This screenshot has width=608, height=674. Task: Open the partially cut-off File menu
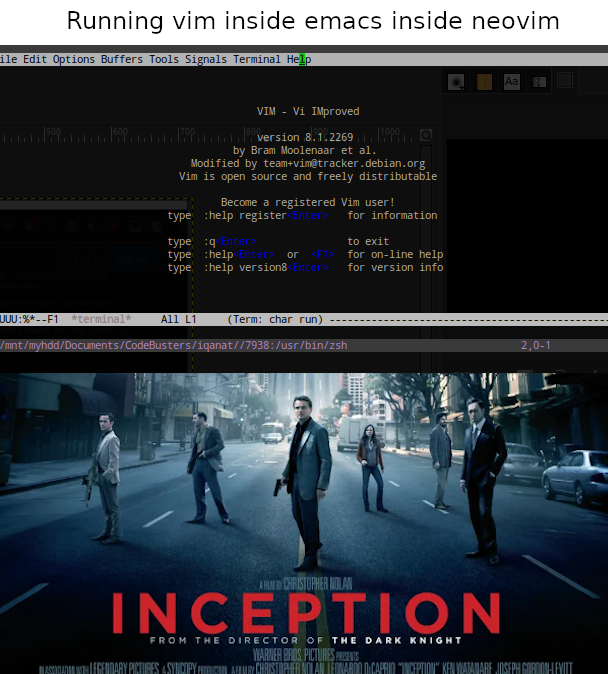click(9, 59)
